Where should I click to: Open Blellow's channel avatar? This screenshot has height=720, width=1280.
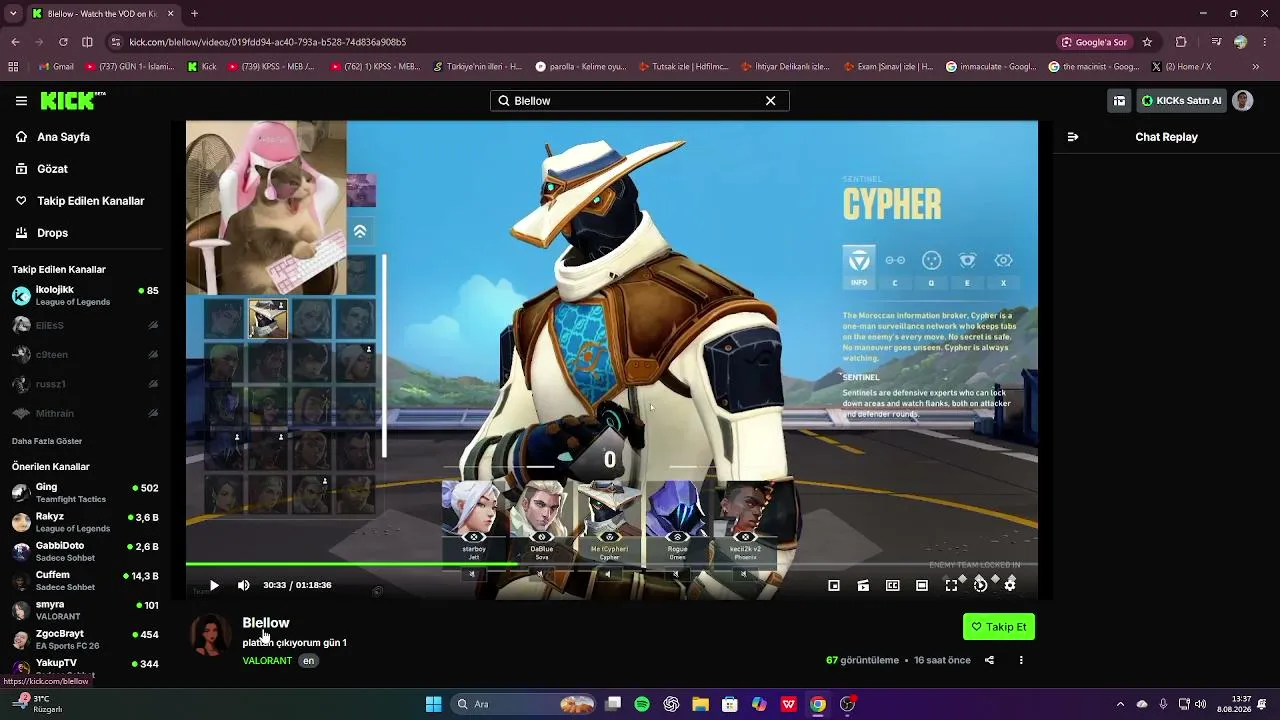211,636
